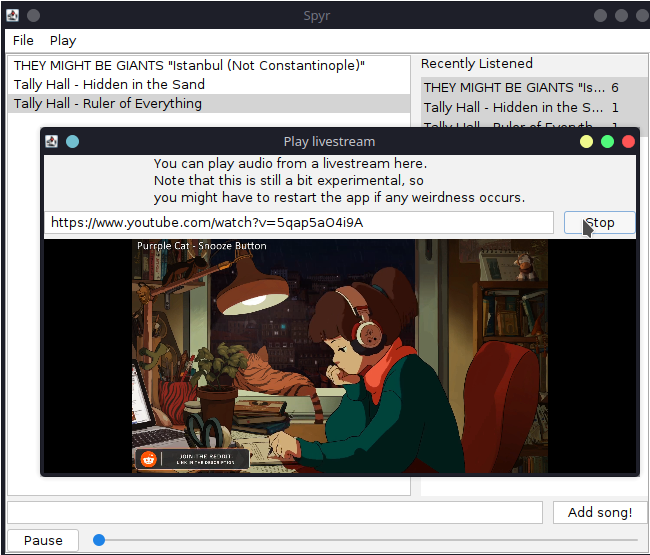The height and width of the screenshot is (555, 650).
Task: Select Tally Hall - Hidden in the Sand in the playlist
Action: point(209,85)
